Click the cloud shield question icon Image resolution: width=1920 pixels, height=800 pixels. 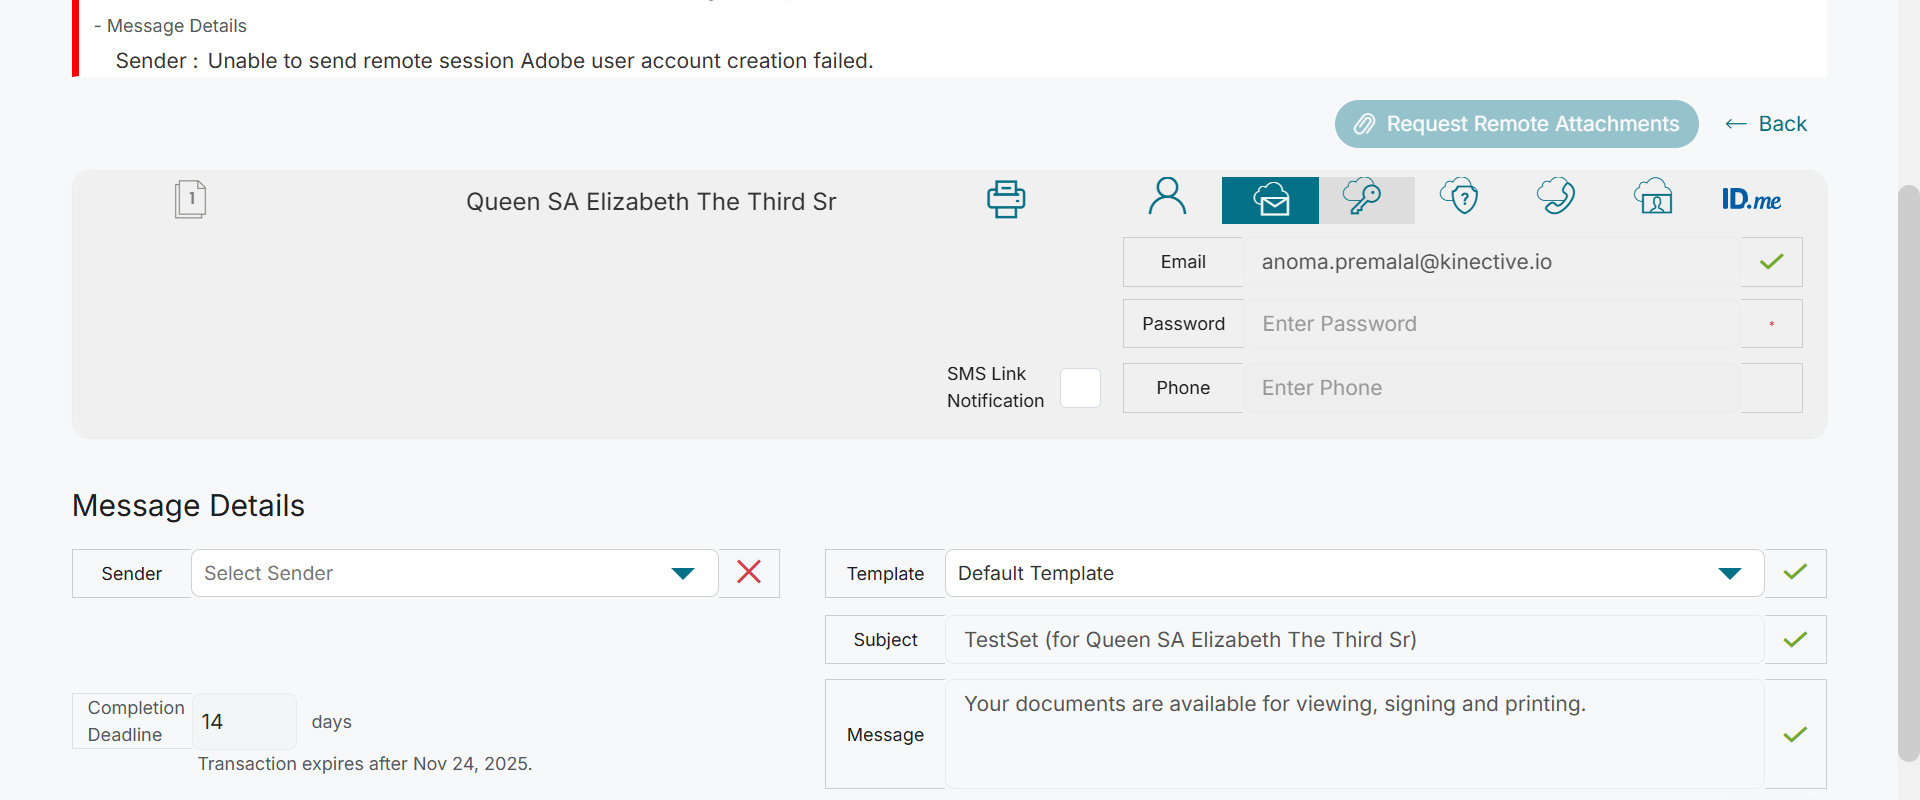pos(1459,197)
